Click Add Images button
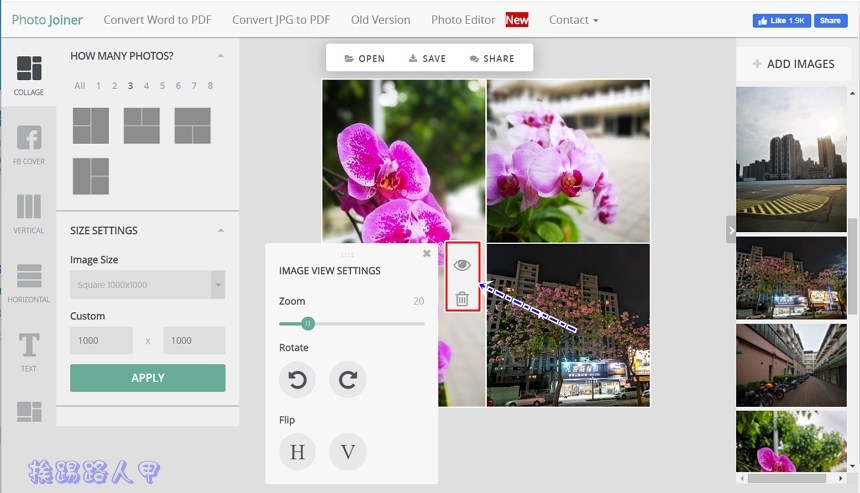 793,64
